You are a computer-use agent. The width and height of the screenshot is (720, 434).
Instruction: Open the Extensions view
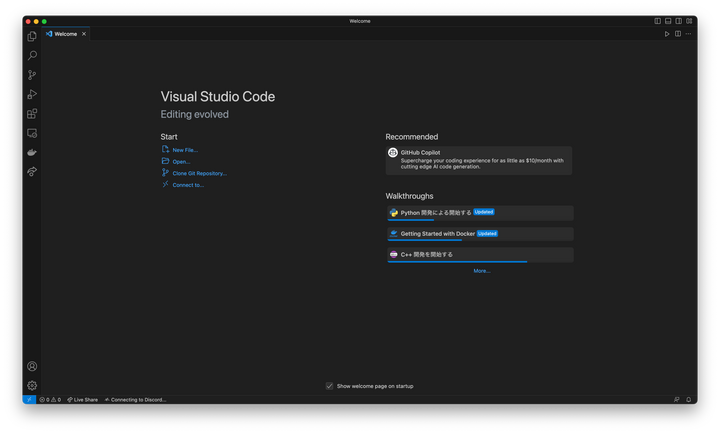(32, 113)
